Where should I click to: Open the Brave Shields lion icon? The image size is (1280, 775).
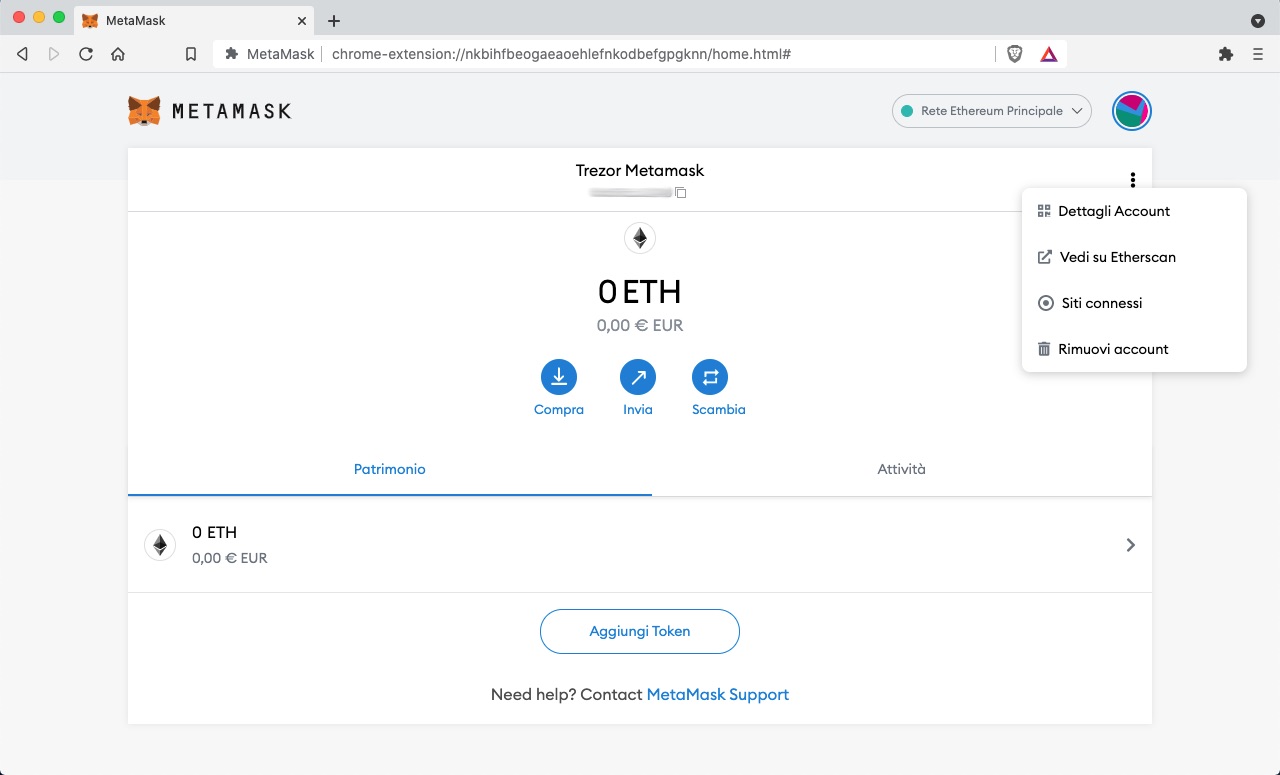coord(1015,54)
